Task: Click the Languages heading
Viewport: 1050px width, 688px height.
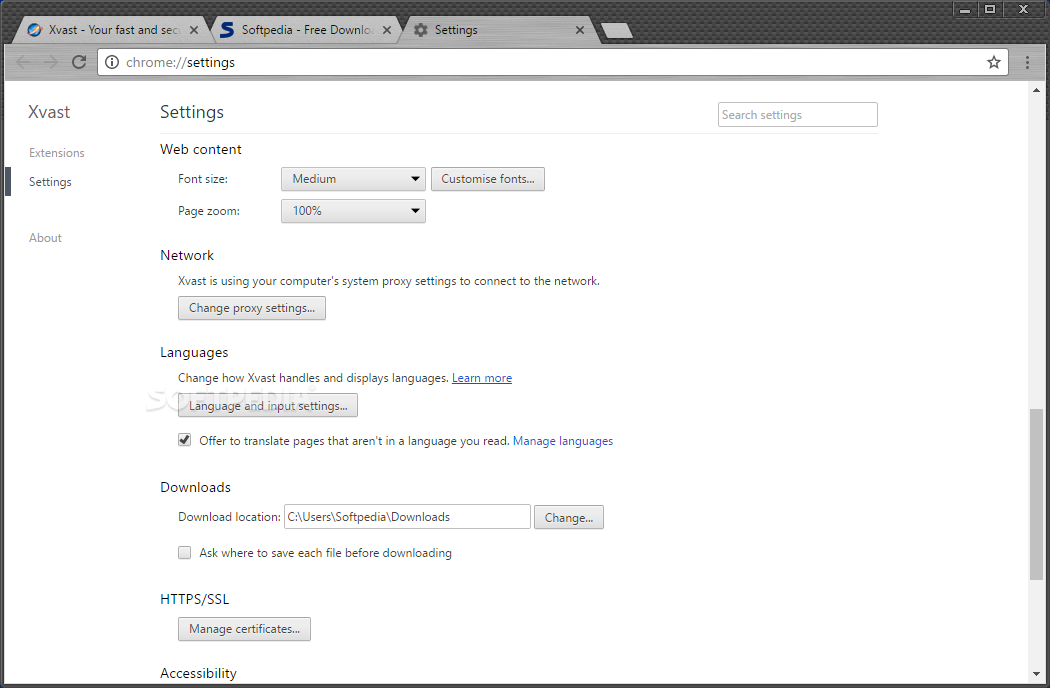Action: 194,352
